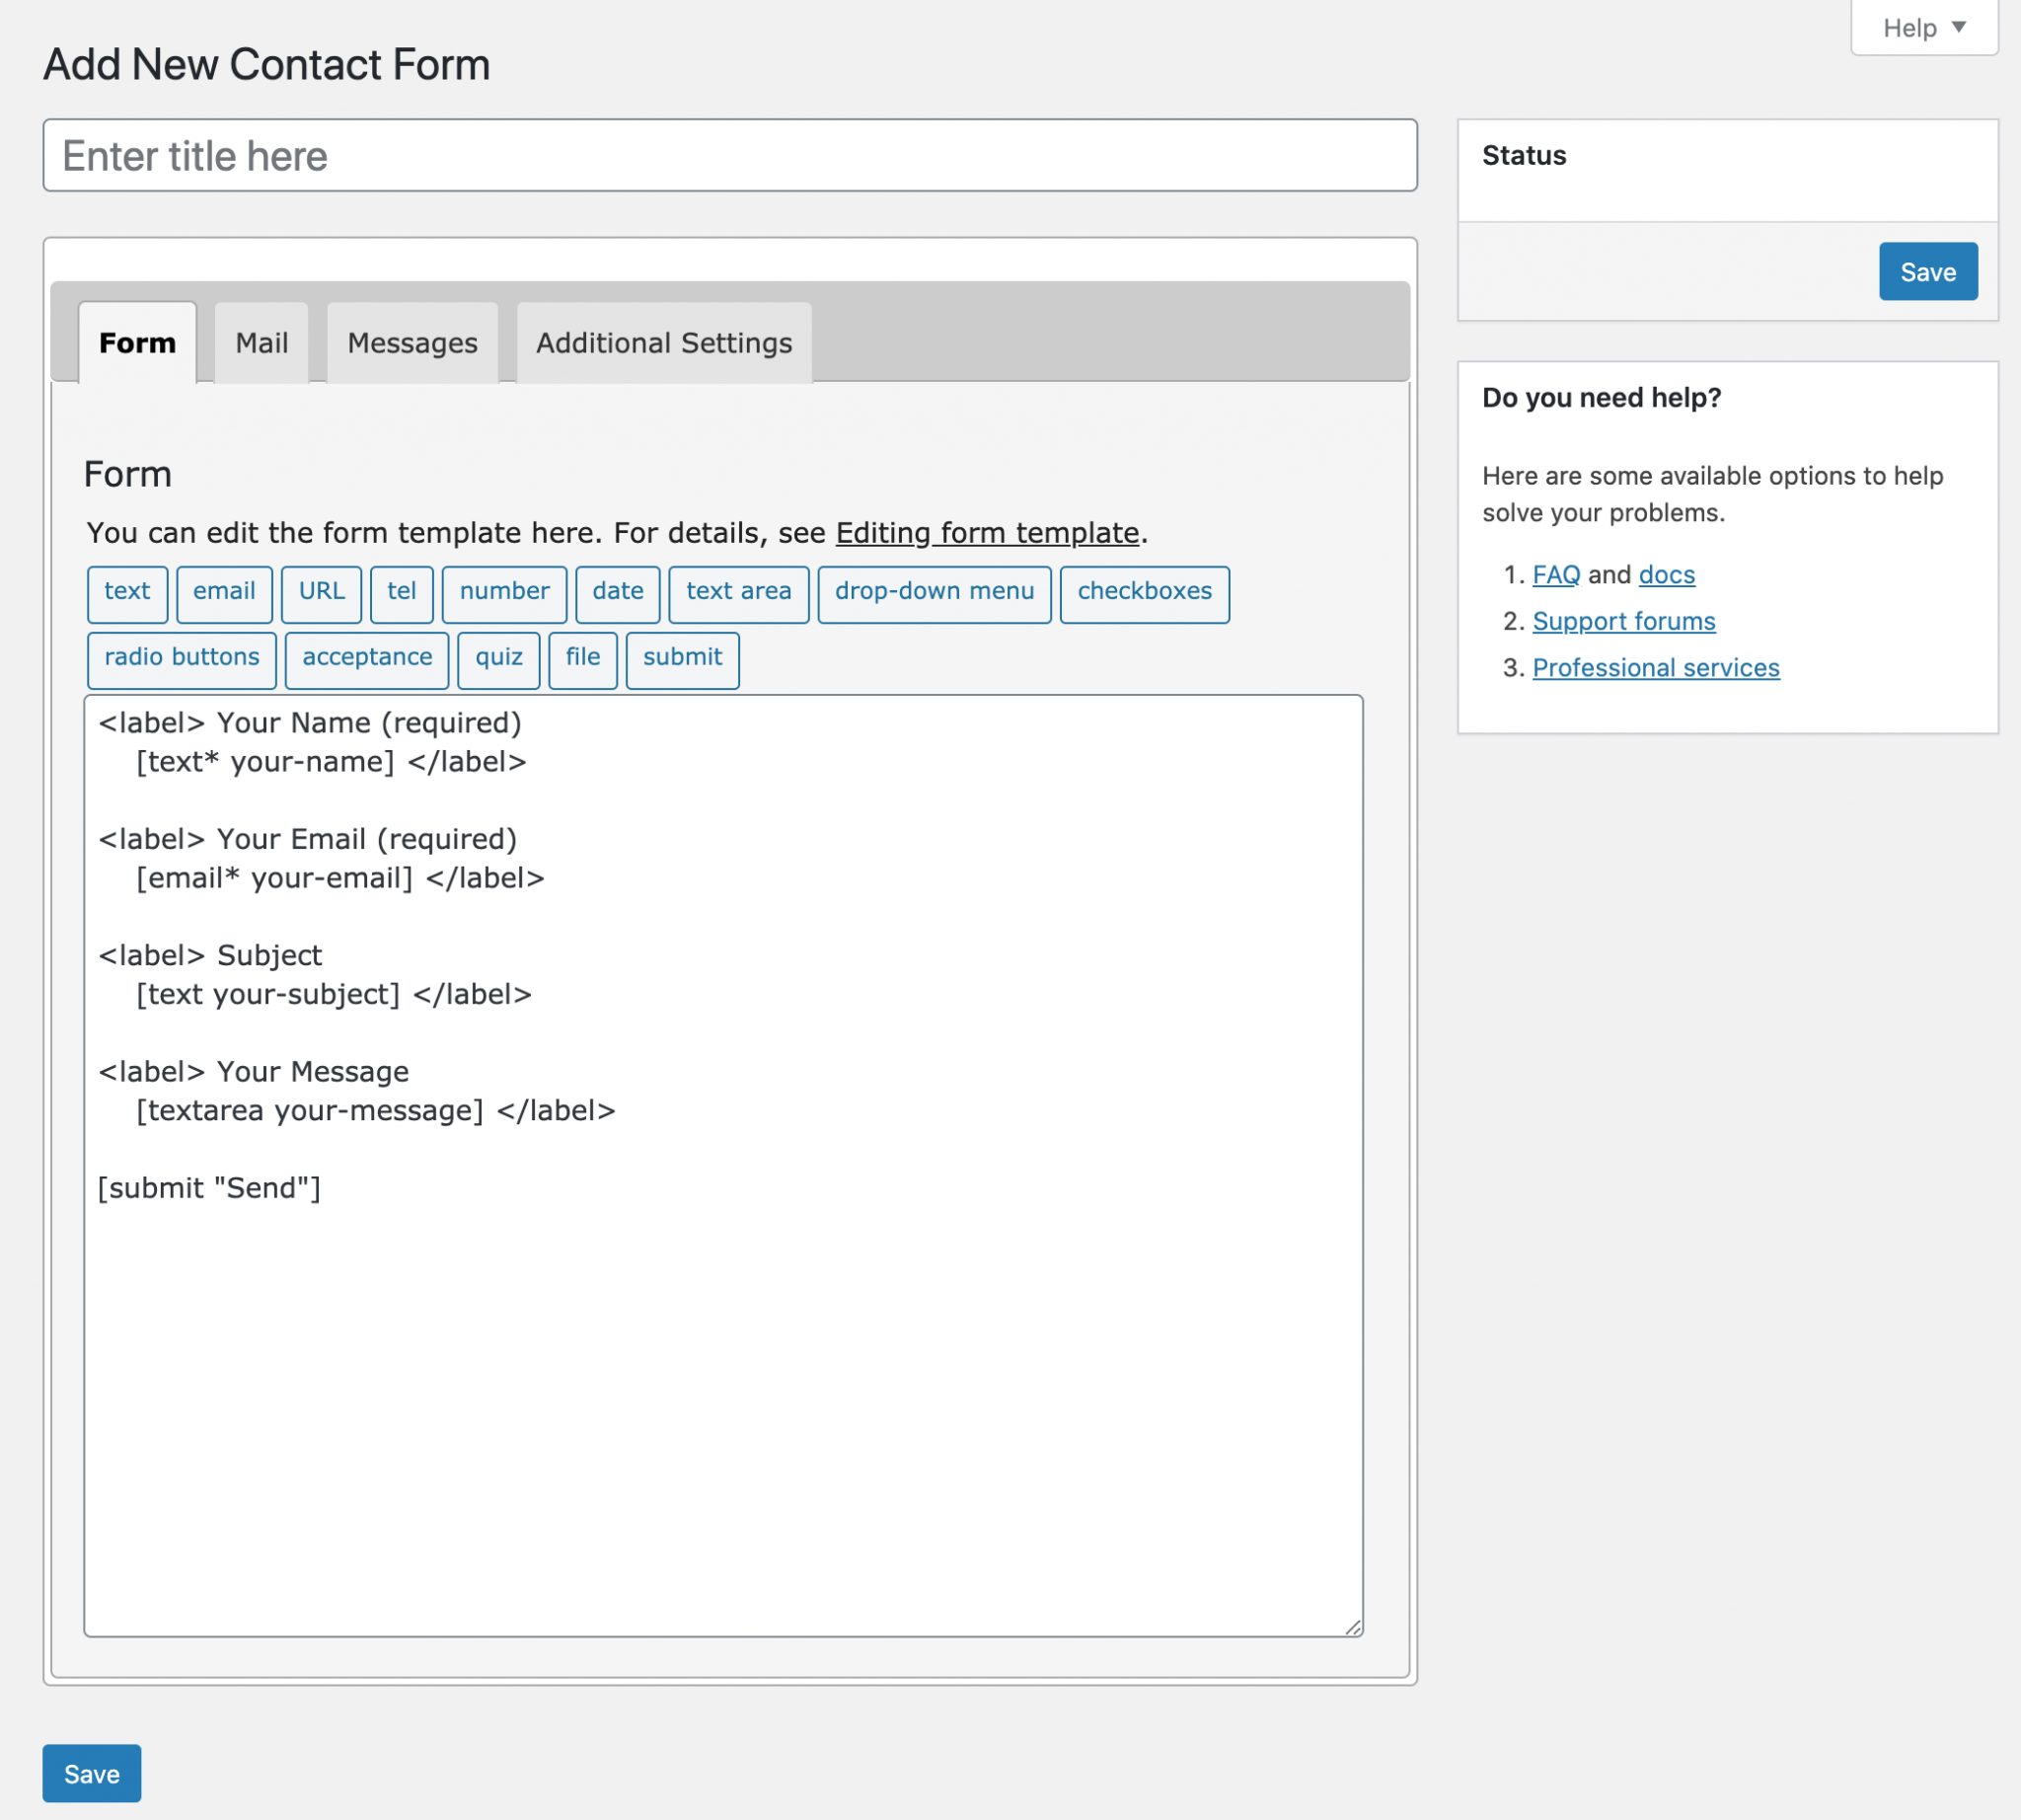Insert a radio buttons tag
The image size is (2021, 1820).
coord(181,658)
